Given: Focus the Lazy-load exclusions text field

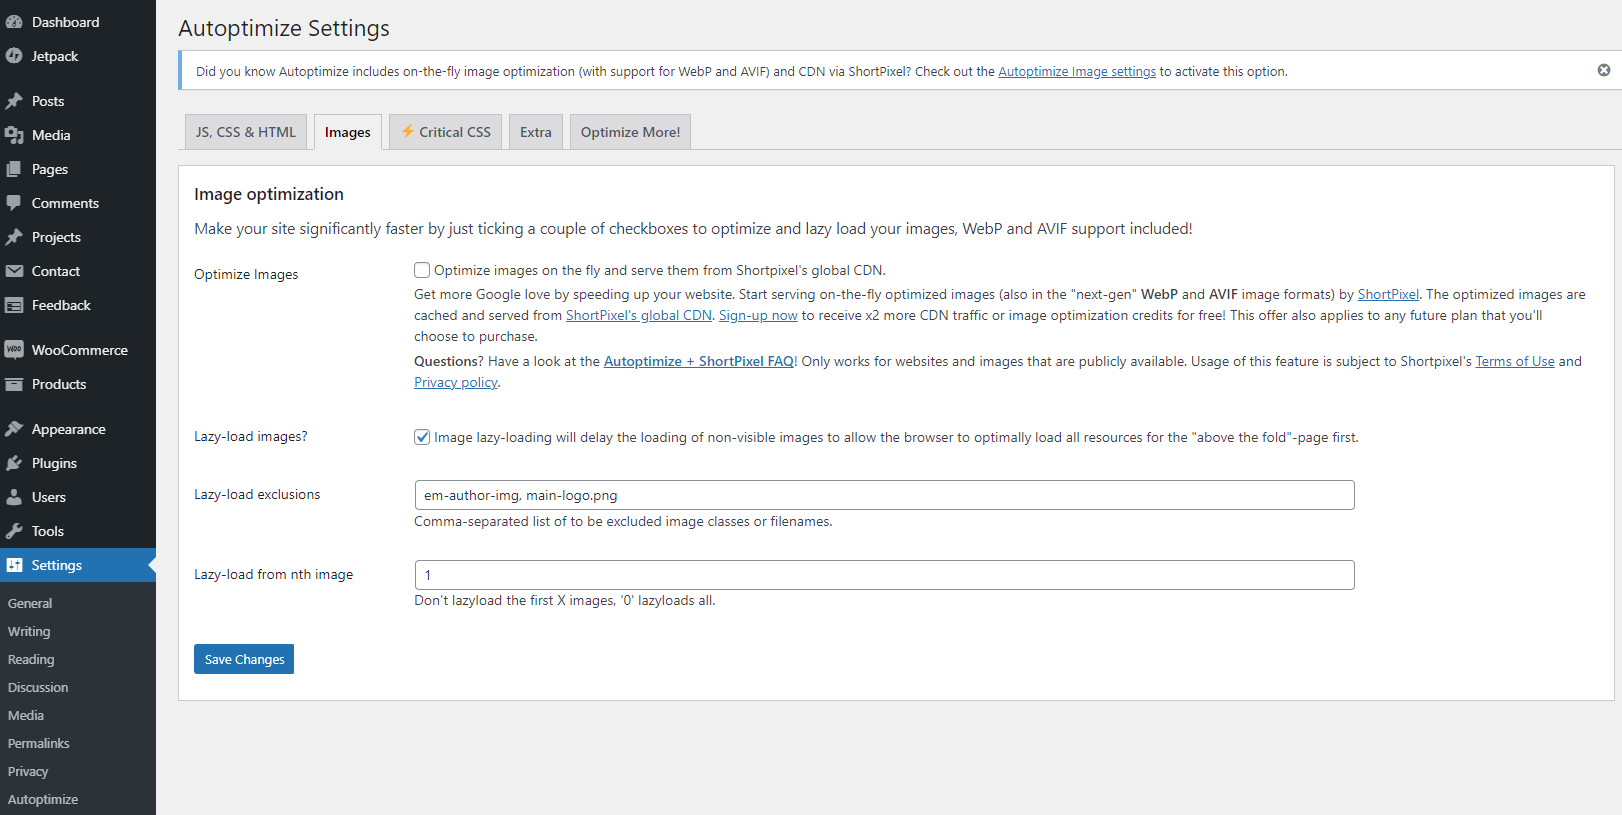Looking at the screenshot, I should tap(884, 495).
